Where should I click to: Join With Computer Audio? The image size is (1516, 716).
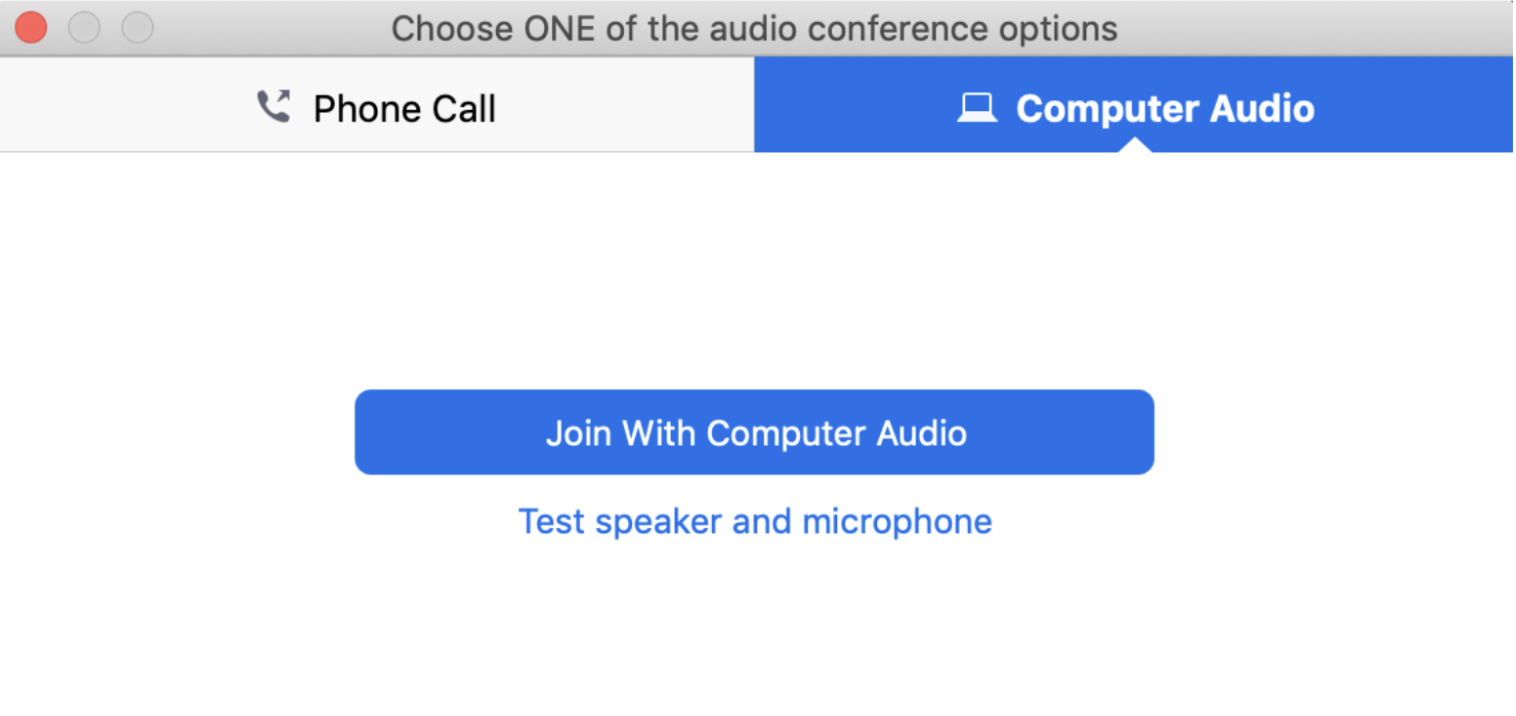(x=755, y=432)
